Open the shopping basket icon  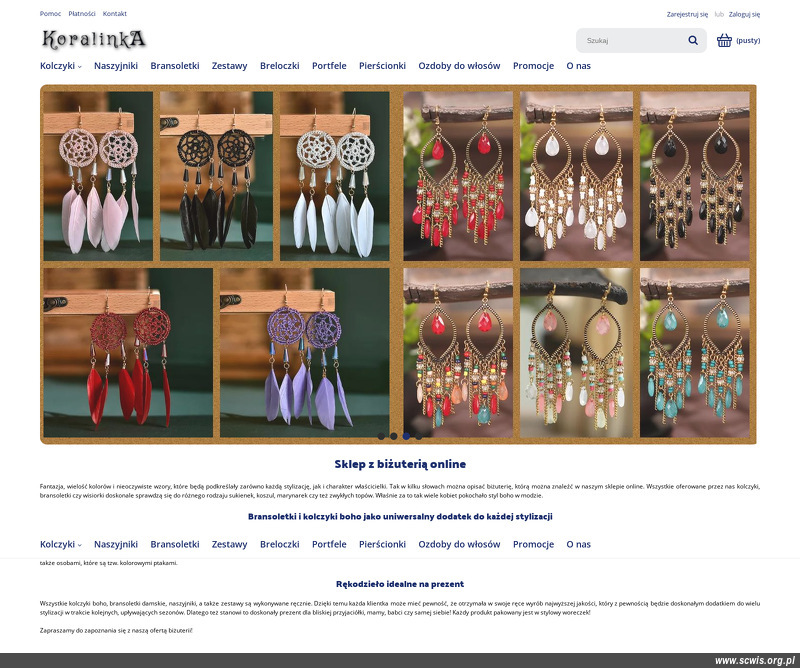click(724, 40)
